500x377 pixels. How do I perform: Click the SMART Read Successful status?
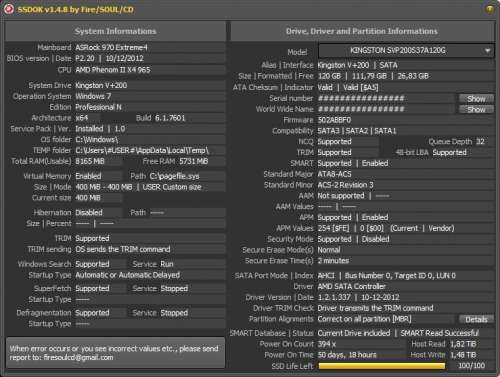point(439,333)
